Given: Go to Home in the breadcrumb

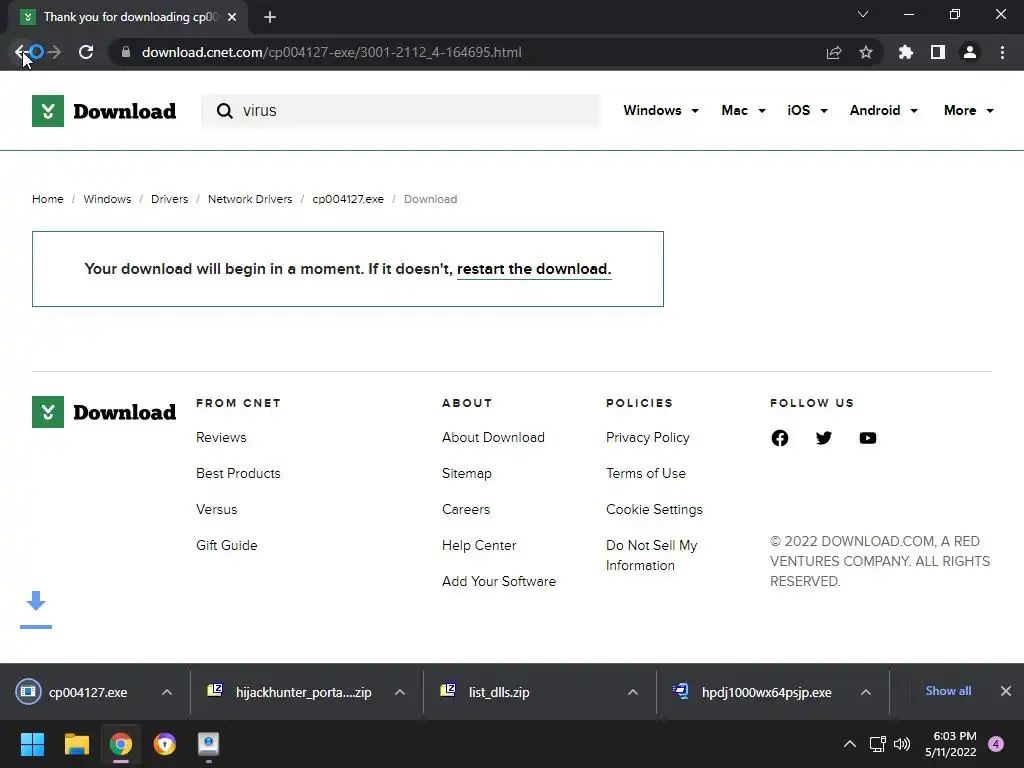Looking at the screenshot, I should [48, 199].
